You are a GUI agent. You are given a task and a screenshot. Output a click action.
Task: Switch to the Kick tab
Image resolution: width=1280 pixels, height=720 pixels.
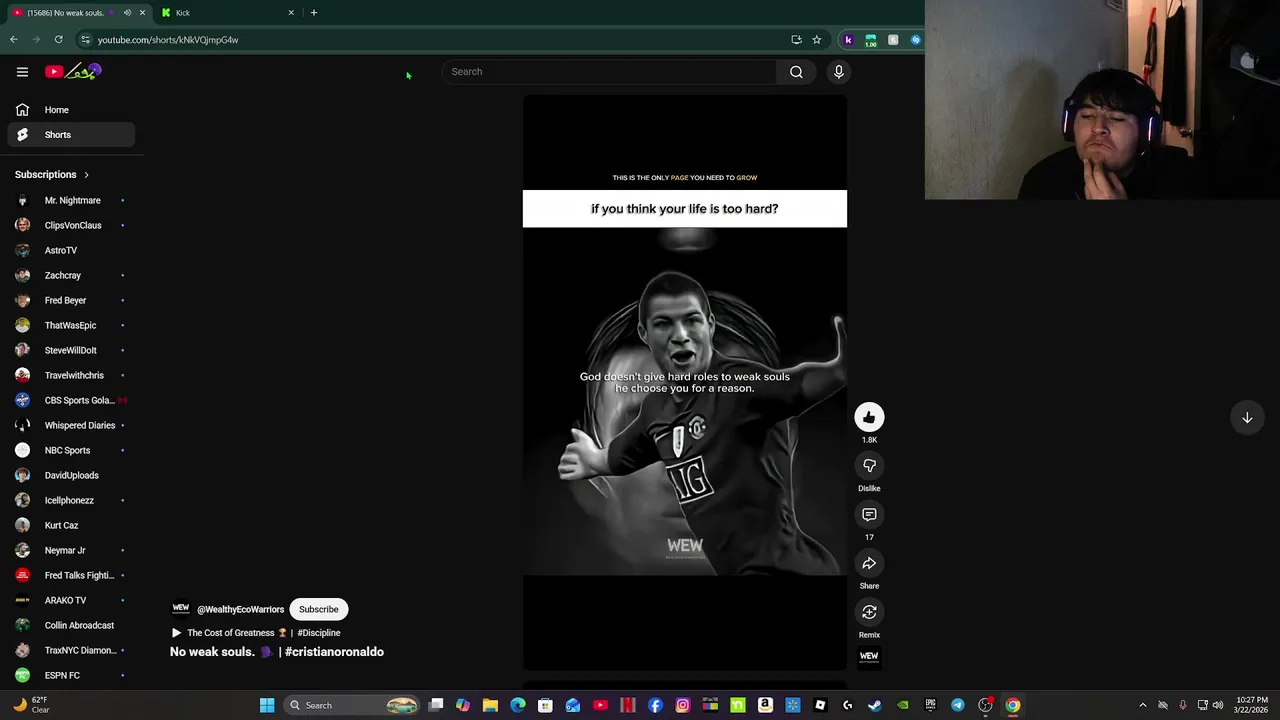230,13
